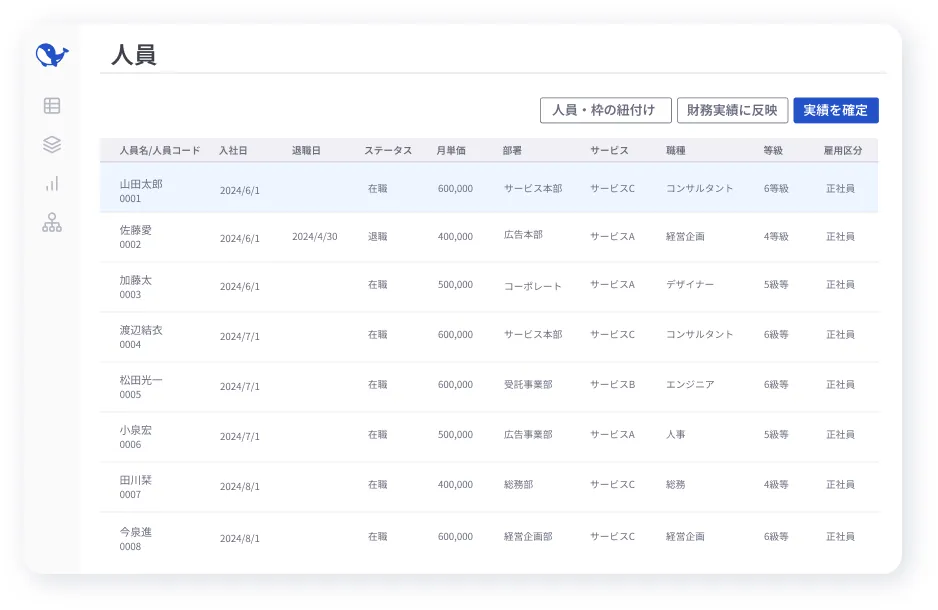Select employee 山田太郎 0001

click(x=141, y=191)
